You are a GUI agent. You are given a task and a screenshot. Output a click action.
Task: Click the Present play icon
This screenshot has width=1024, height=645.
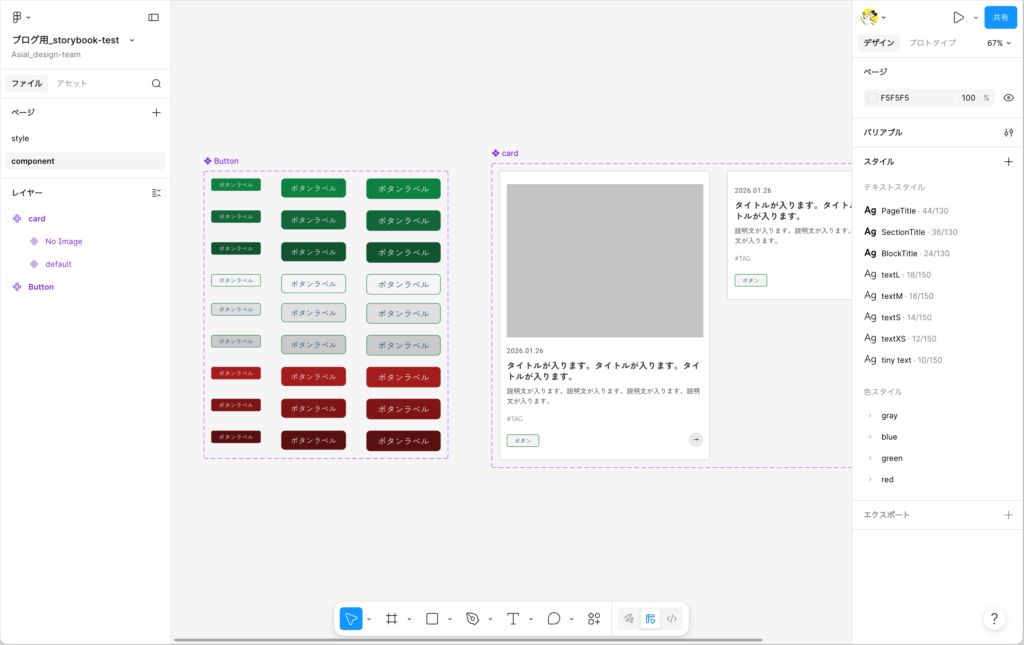click(958, 18)
